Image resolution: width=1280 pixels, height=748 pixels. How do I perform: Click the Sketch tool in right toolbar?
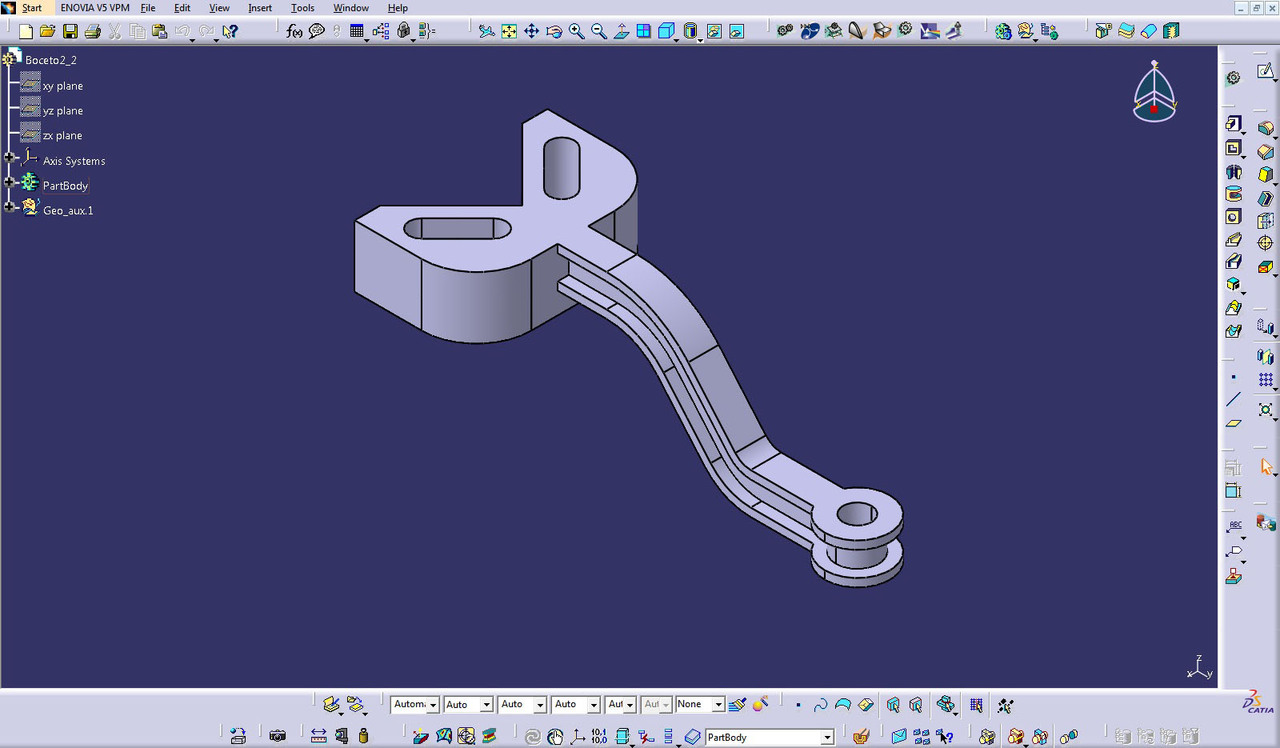coord(1265,71)
